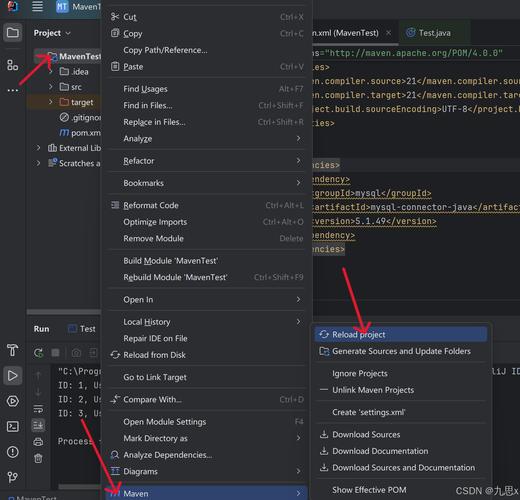Screen dimensions: 520x500
Task: Open the Bookmarks submenu
Action: click(207, 183)
